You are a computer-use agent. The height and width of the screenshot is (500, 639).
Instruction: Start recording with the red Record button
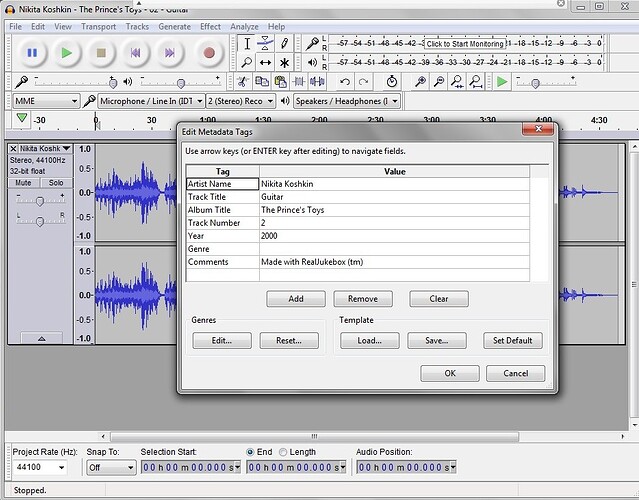pyautogui.click(x=209, y=53)
